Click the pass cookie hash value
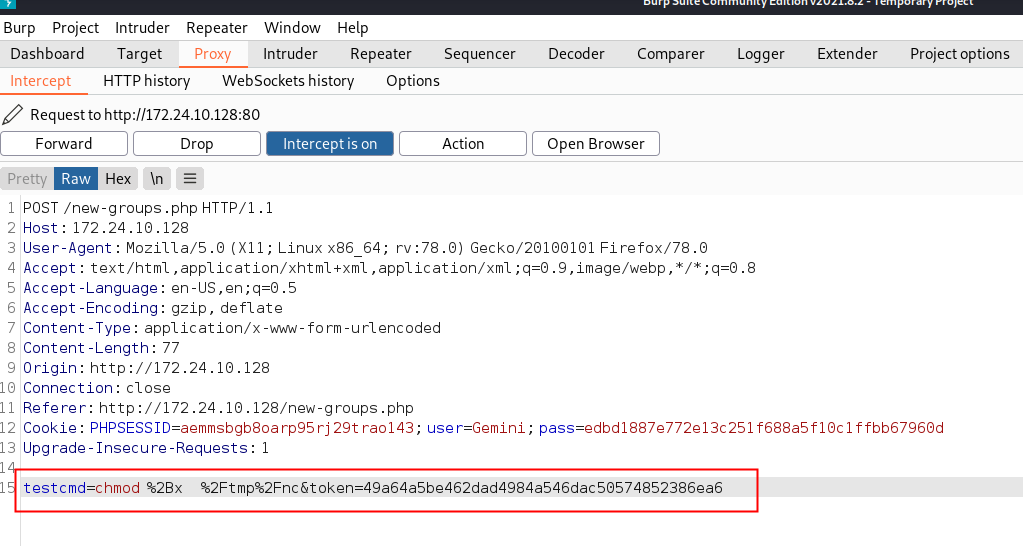 click(764, 429)
